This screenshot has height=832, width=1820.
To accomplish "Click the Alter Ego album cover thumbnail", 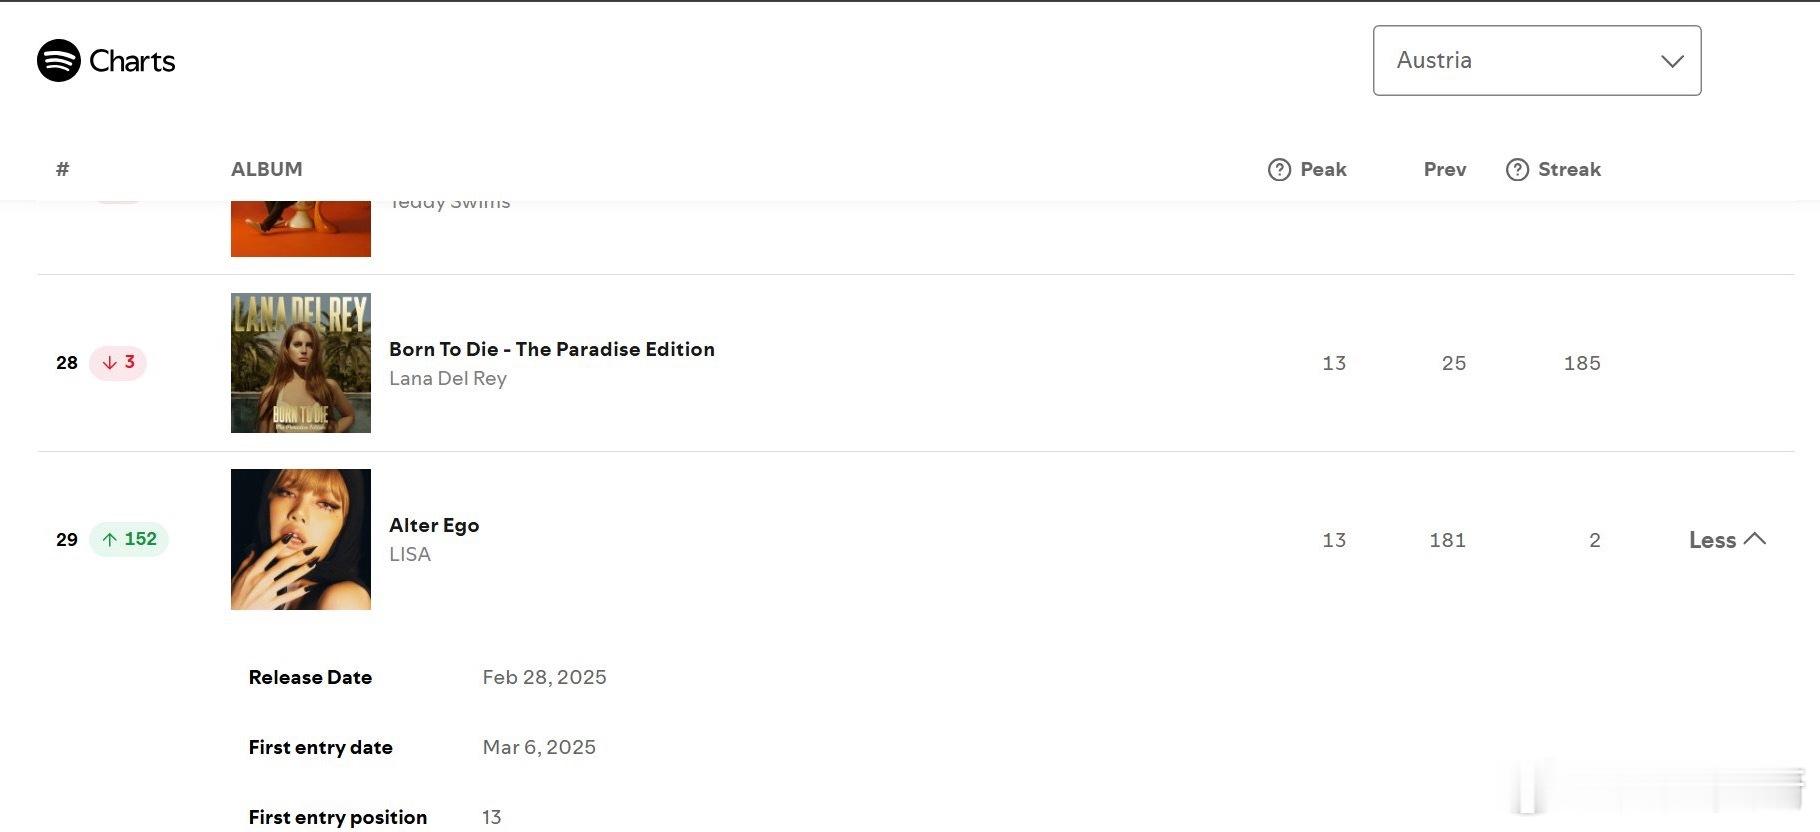I will click(x=301, y=540).
